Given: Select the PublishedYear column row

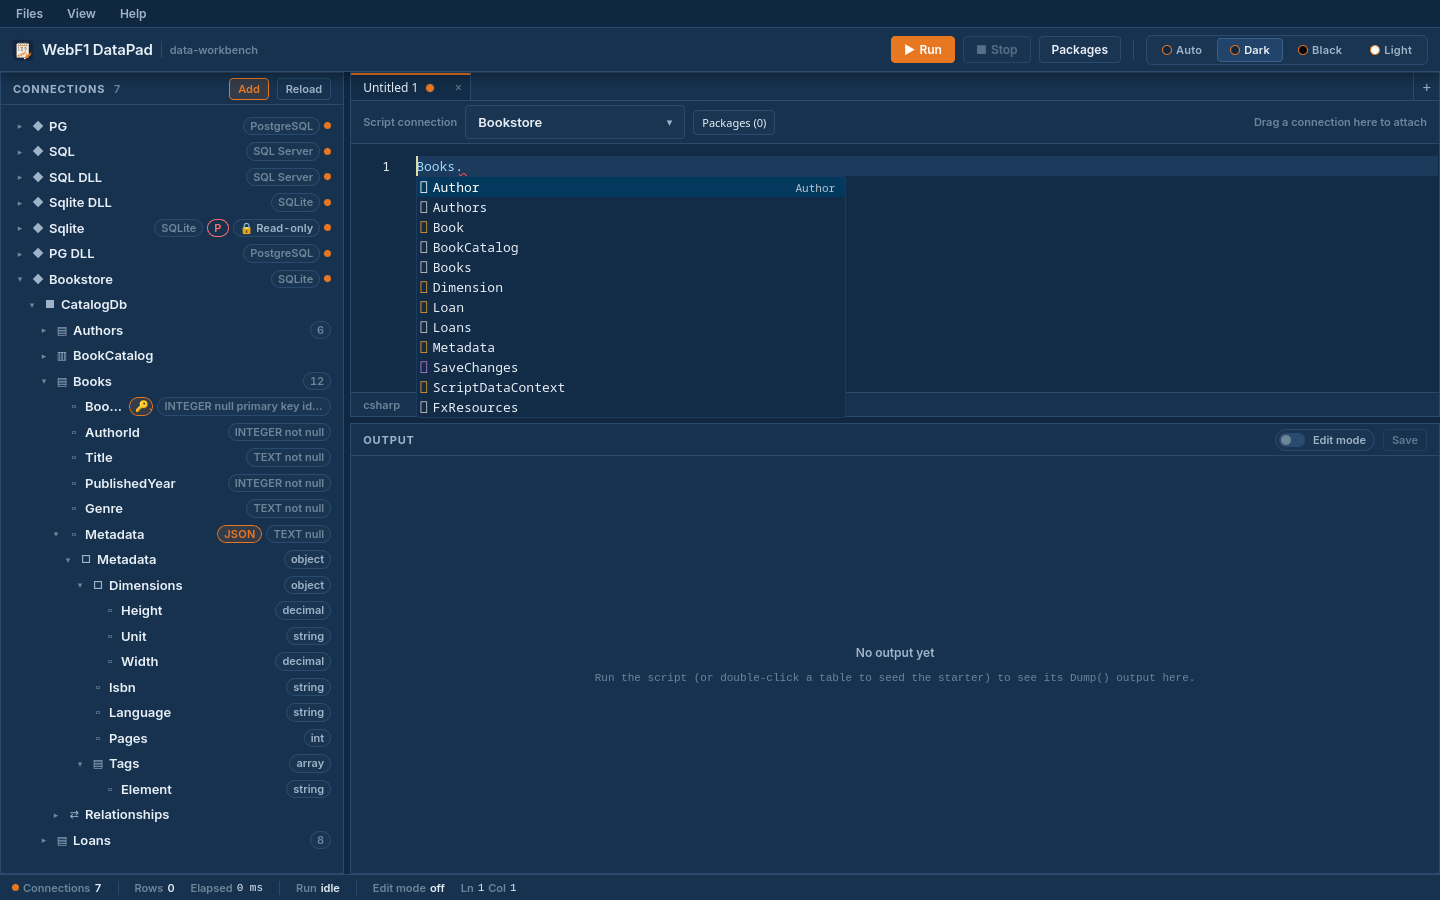Looking at the screenshot, I should [172, 483].
